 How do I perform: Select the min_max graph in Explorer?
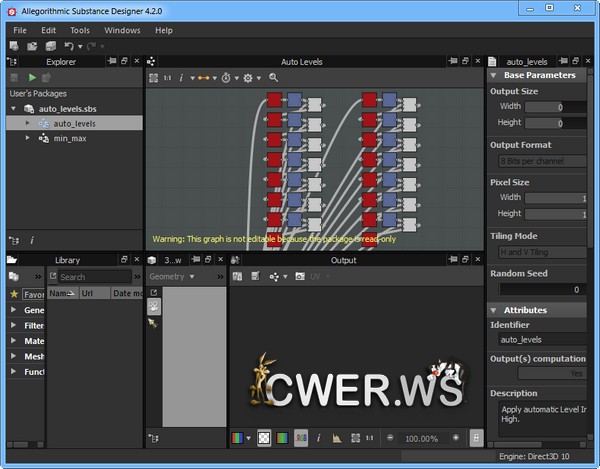click(x=70, y=138)
